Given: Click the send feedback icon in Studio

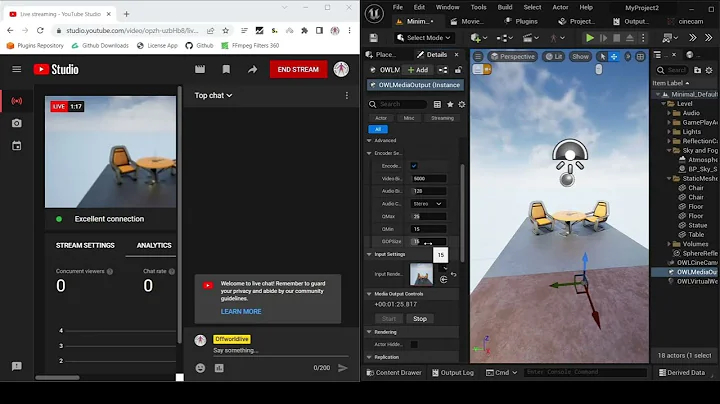Looking at the screenshot, I should 17,366.
